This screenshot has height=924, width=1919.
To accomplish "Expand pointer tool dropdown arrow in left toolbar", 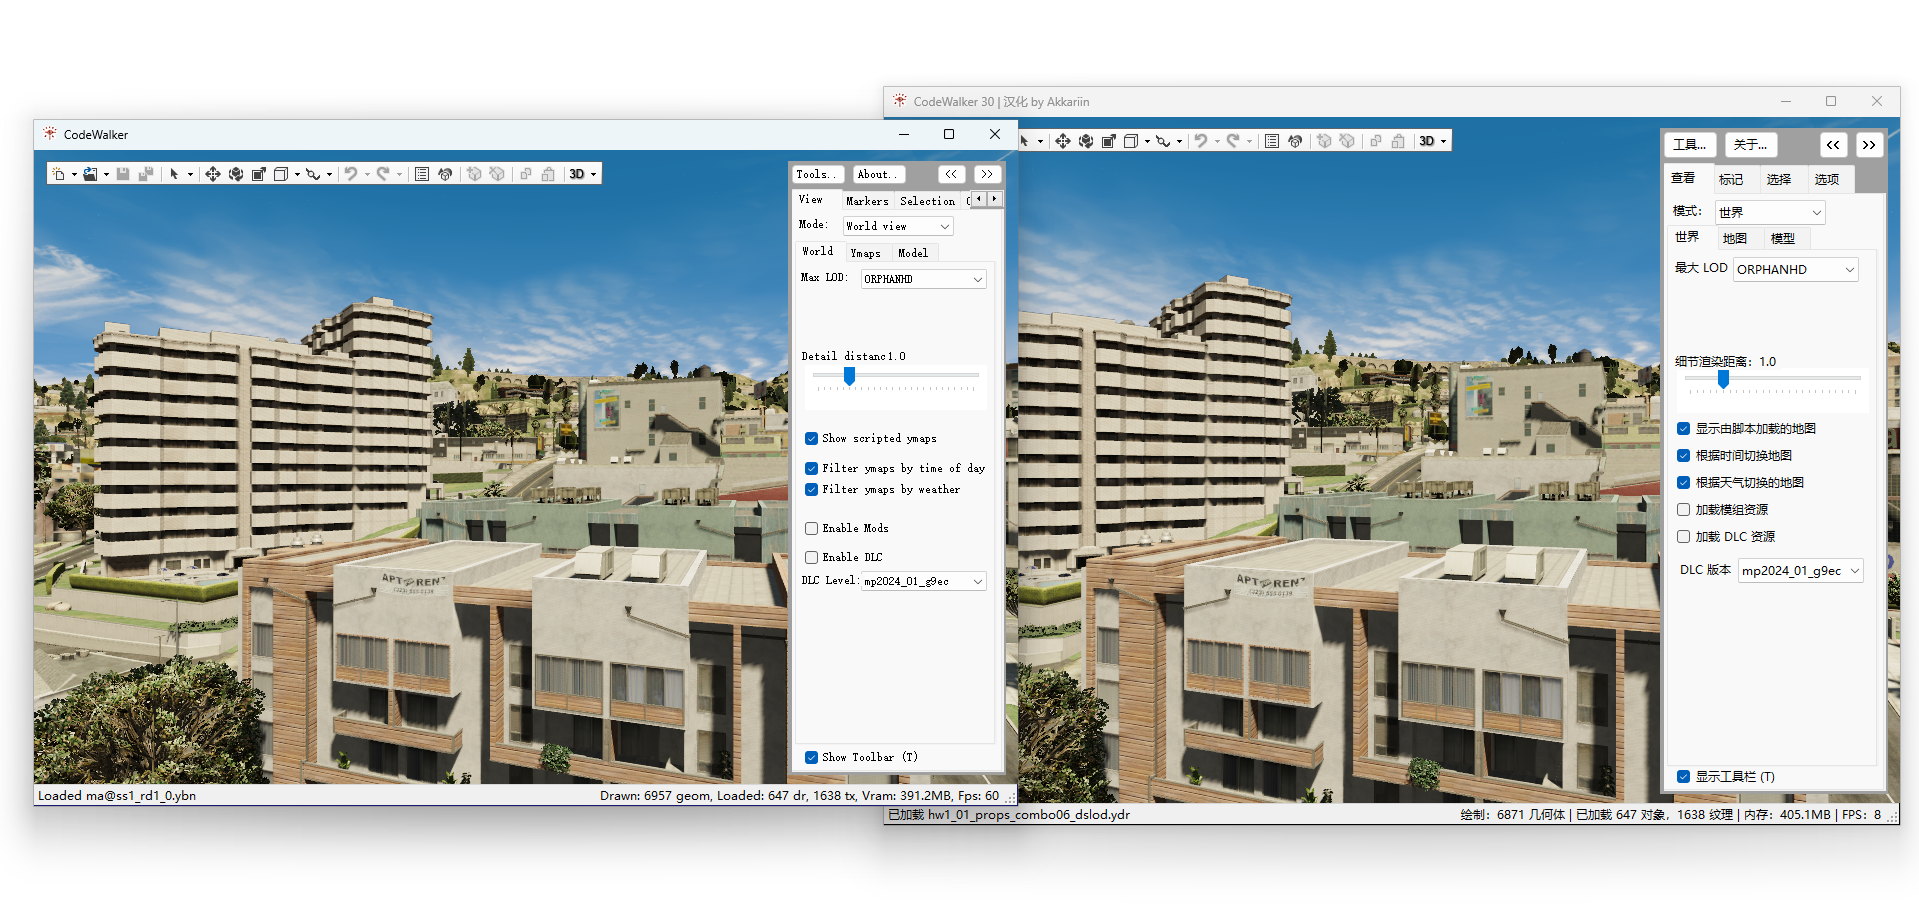I will point(190,174).
